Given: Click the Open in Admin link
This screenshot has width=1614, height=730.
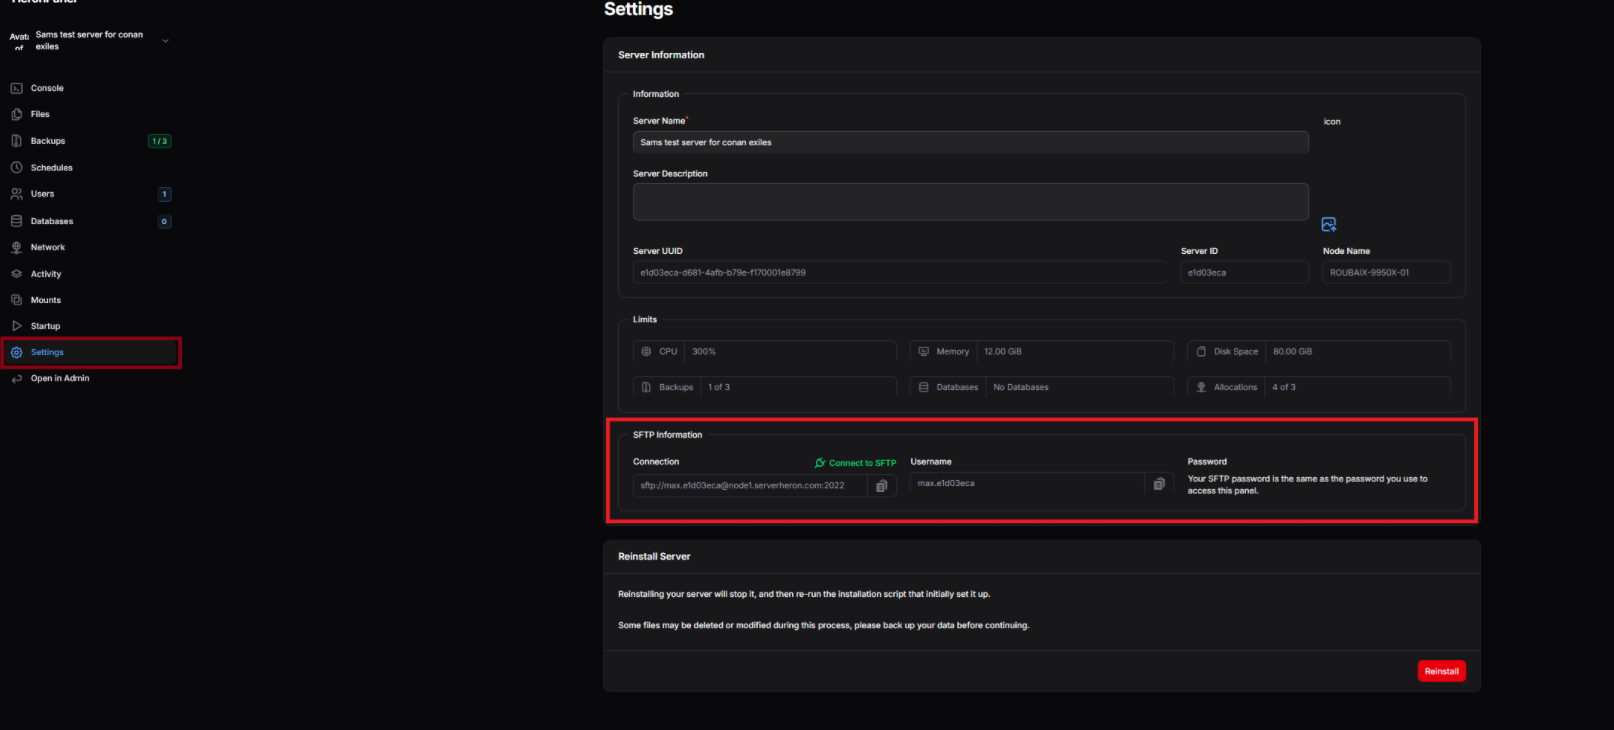Looking at the screenshot, I should (60, 378).
